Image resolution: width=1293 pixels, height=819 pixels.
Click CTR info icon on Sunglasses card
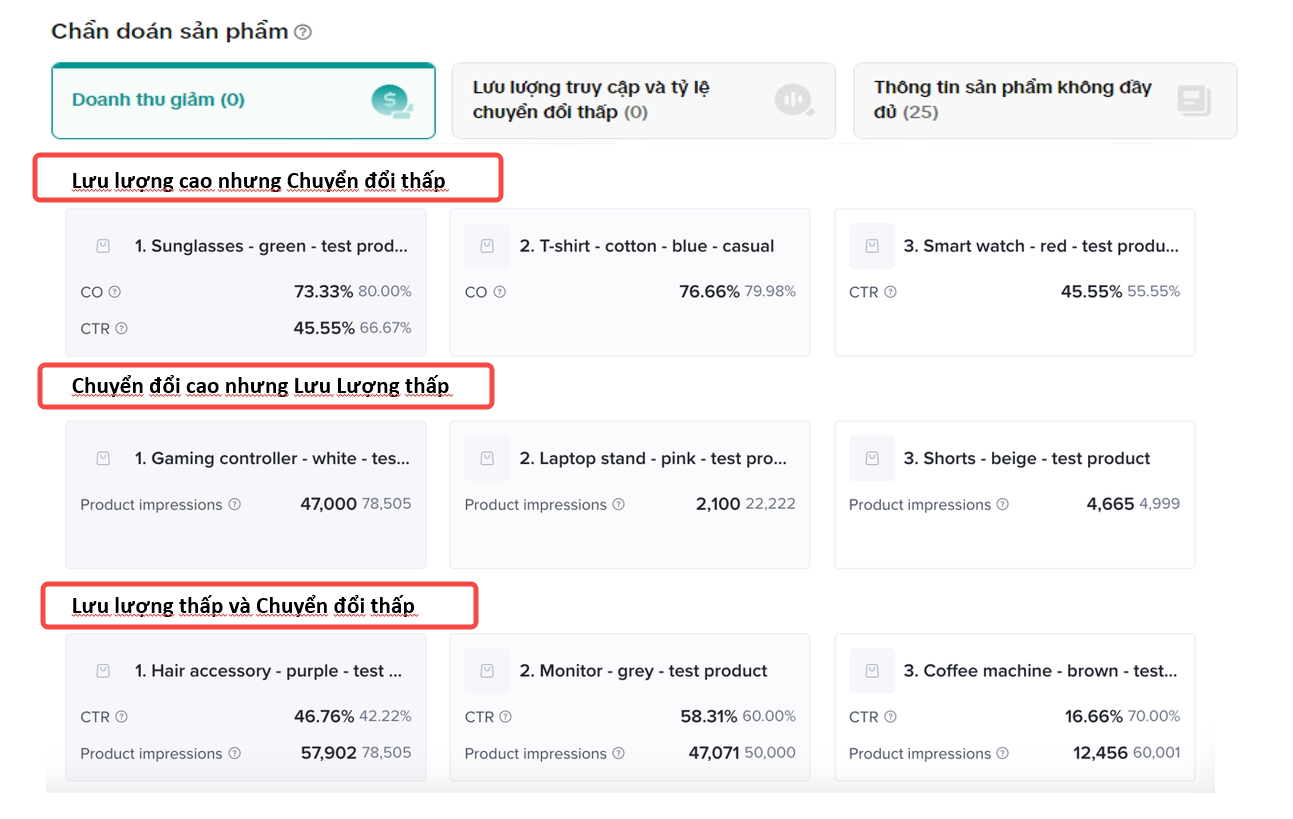click(121, 328)
